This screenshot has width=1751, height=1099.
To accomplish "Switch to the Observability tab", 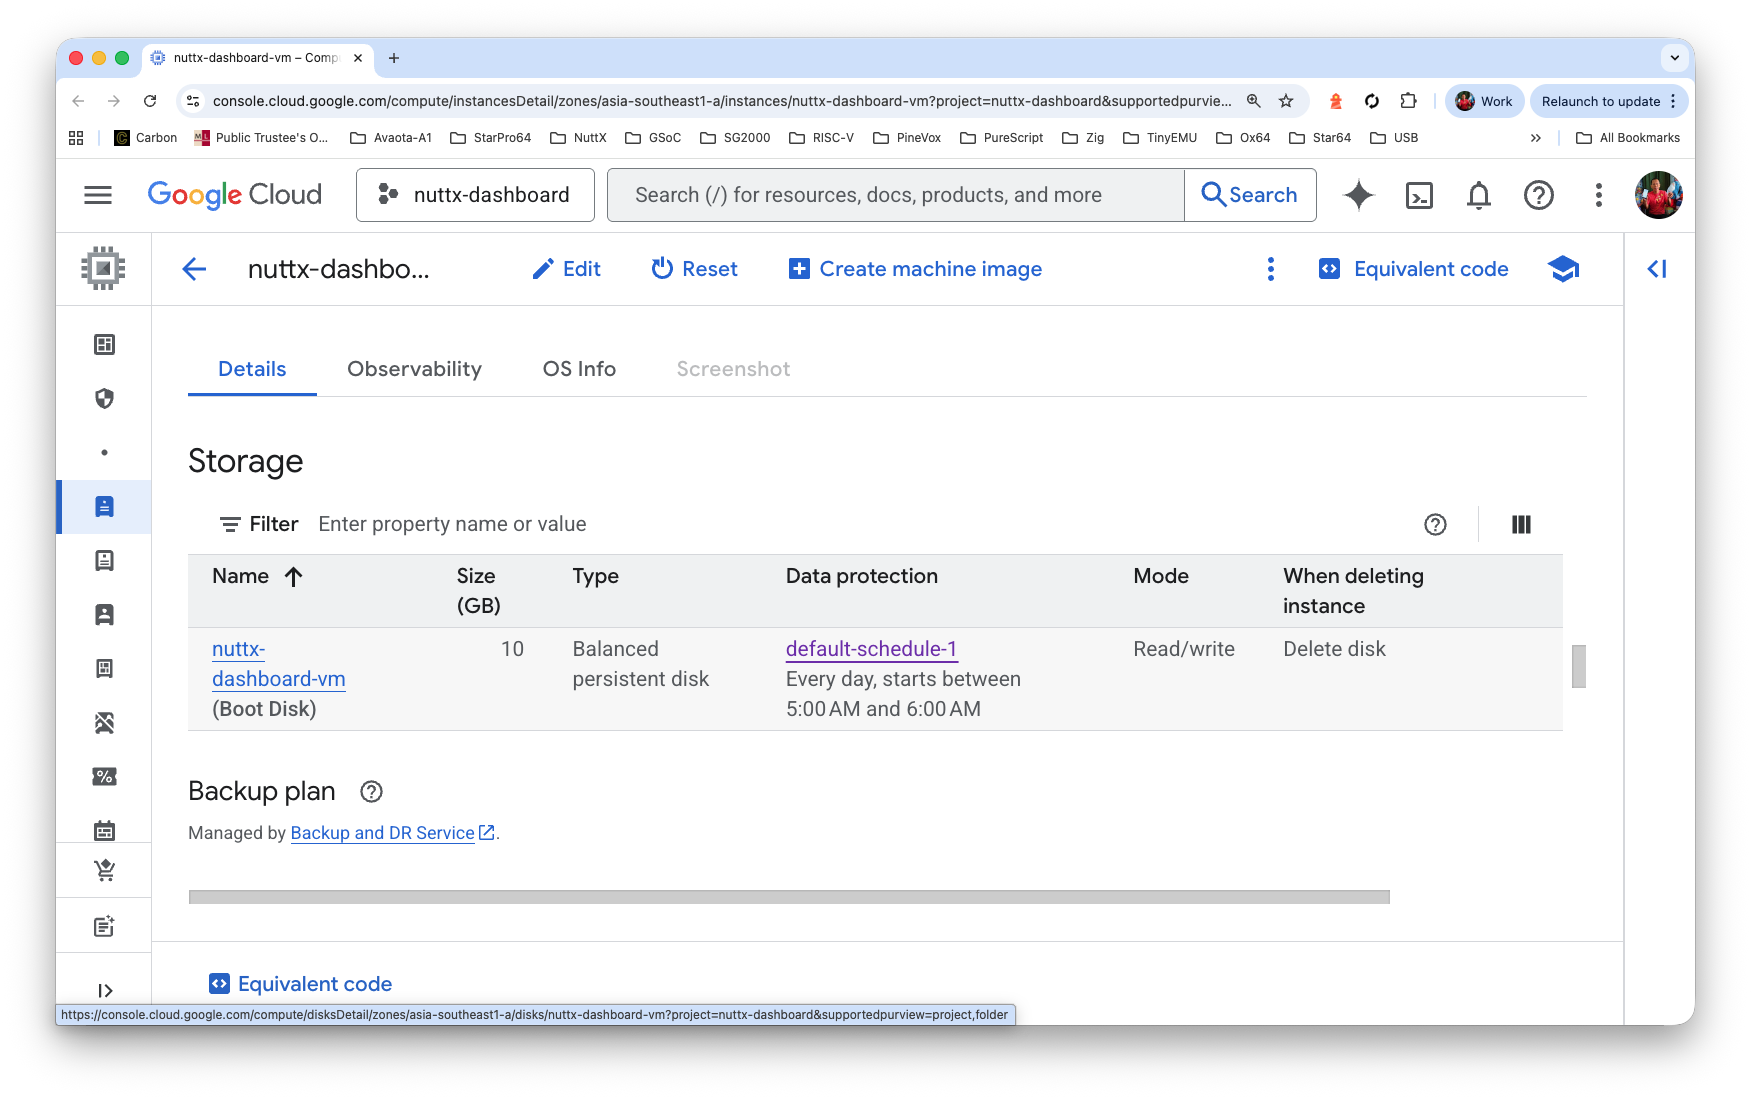I will click(414, 369).
